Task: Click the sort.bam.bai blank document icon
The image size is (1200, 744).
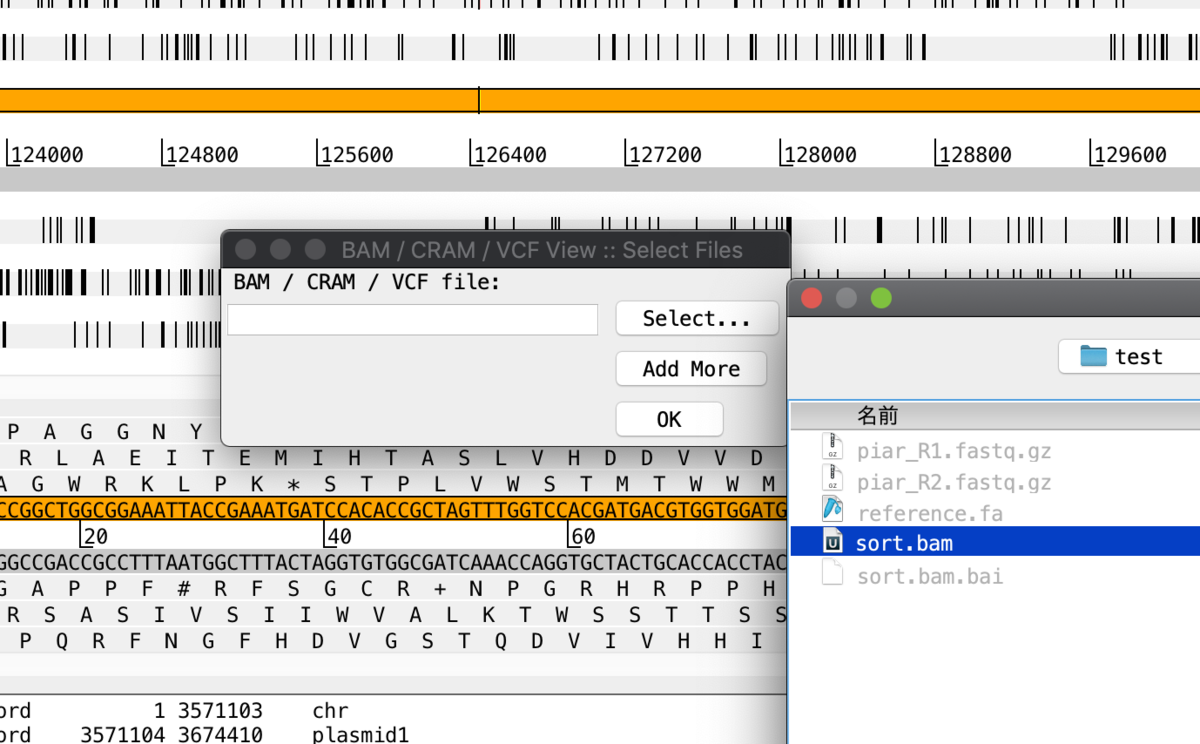Action: click(x=832, y=574)
